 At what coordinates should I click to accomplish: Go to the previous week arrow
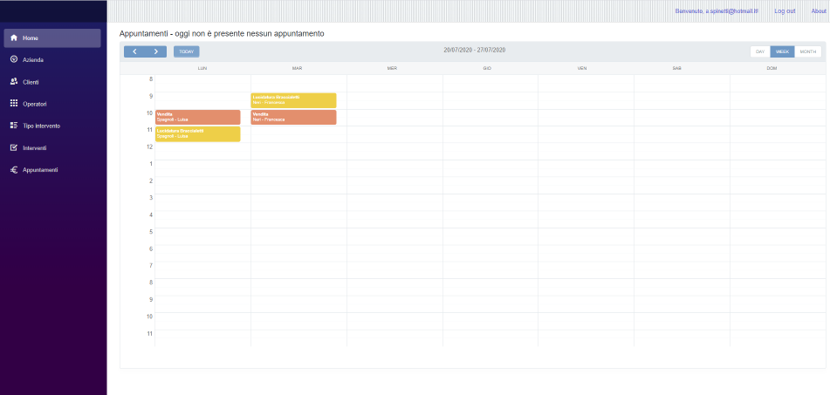tap(134, 51)
